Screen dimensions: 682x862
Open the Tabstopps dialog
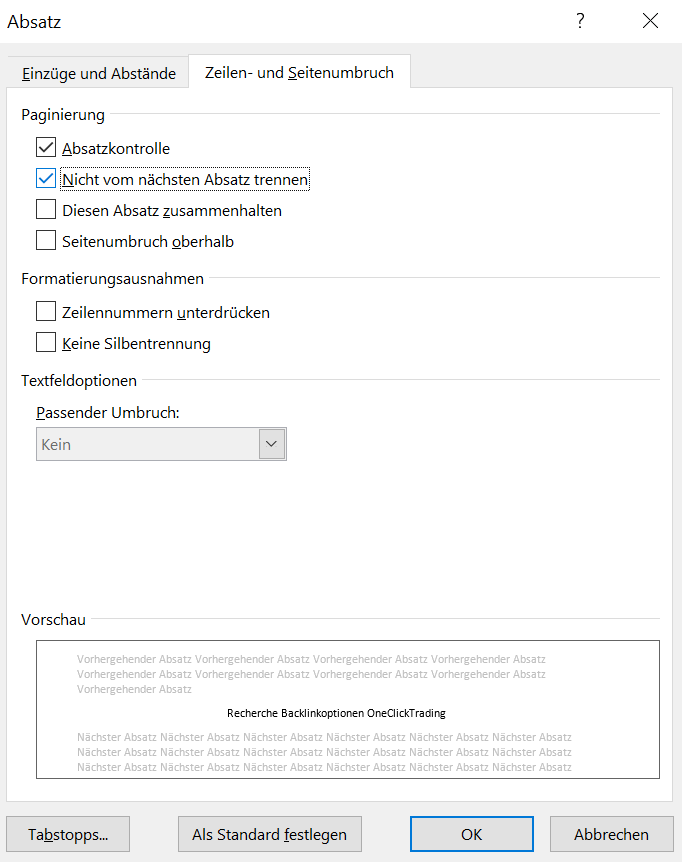coord(68,834)
